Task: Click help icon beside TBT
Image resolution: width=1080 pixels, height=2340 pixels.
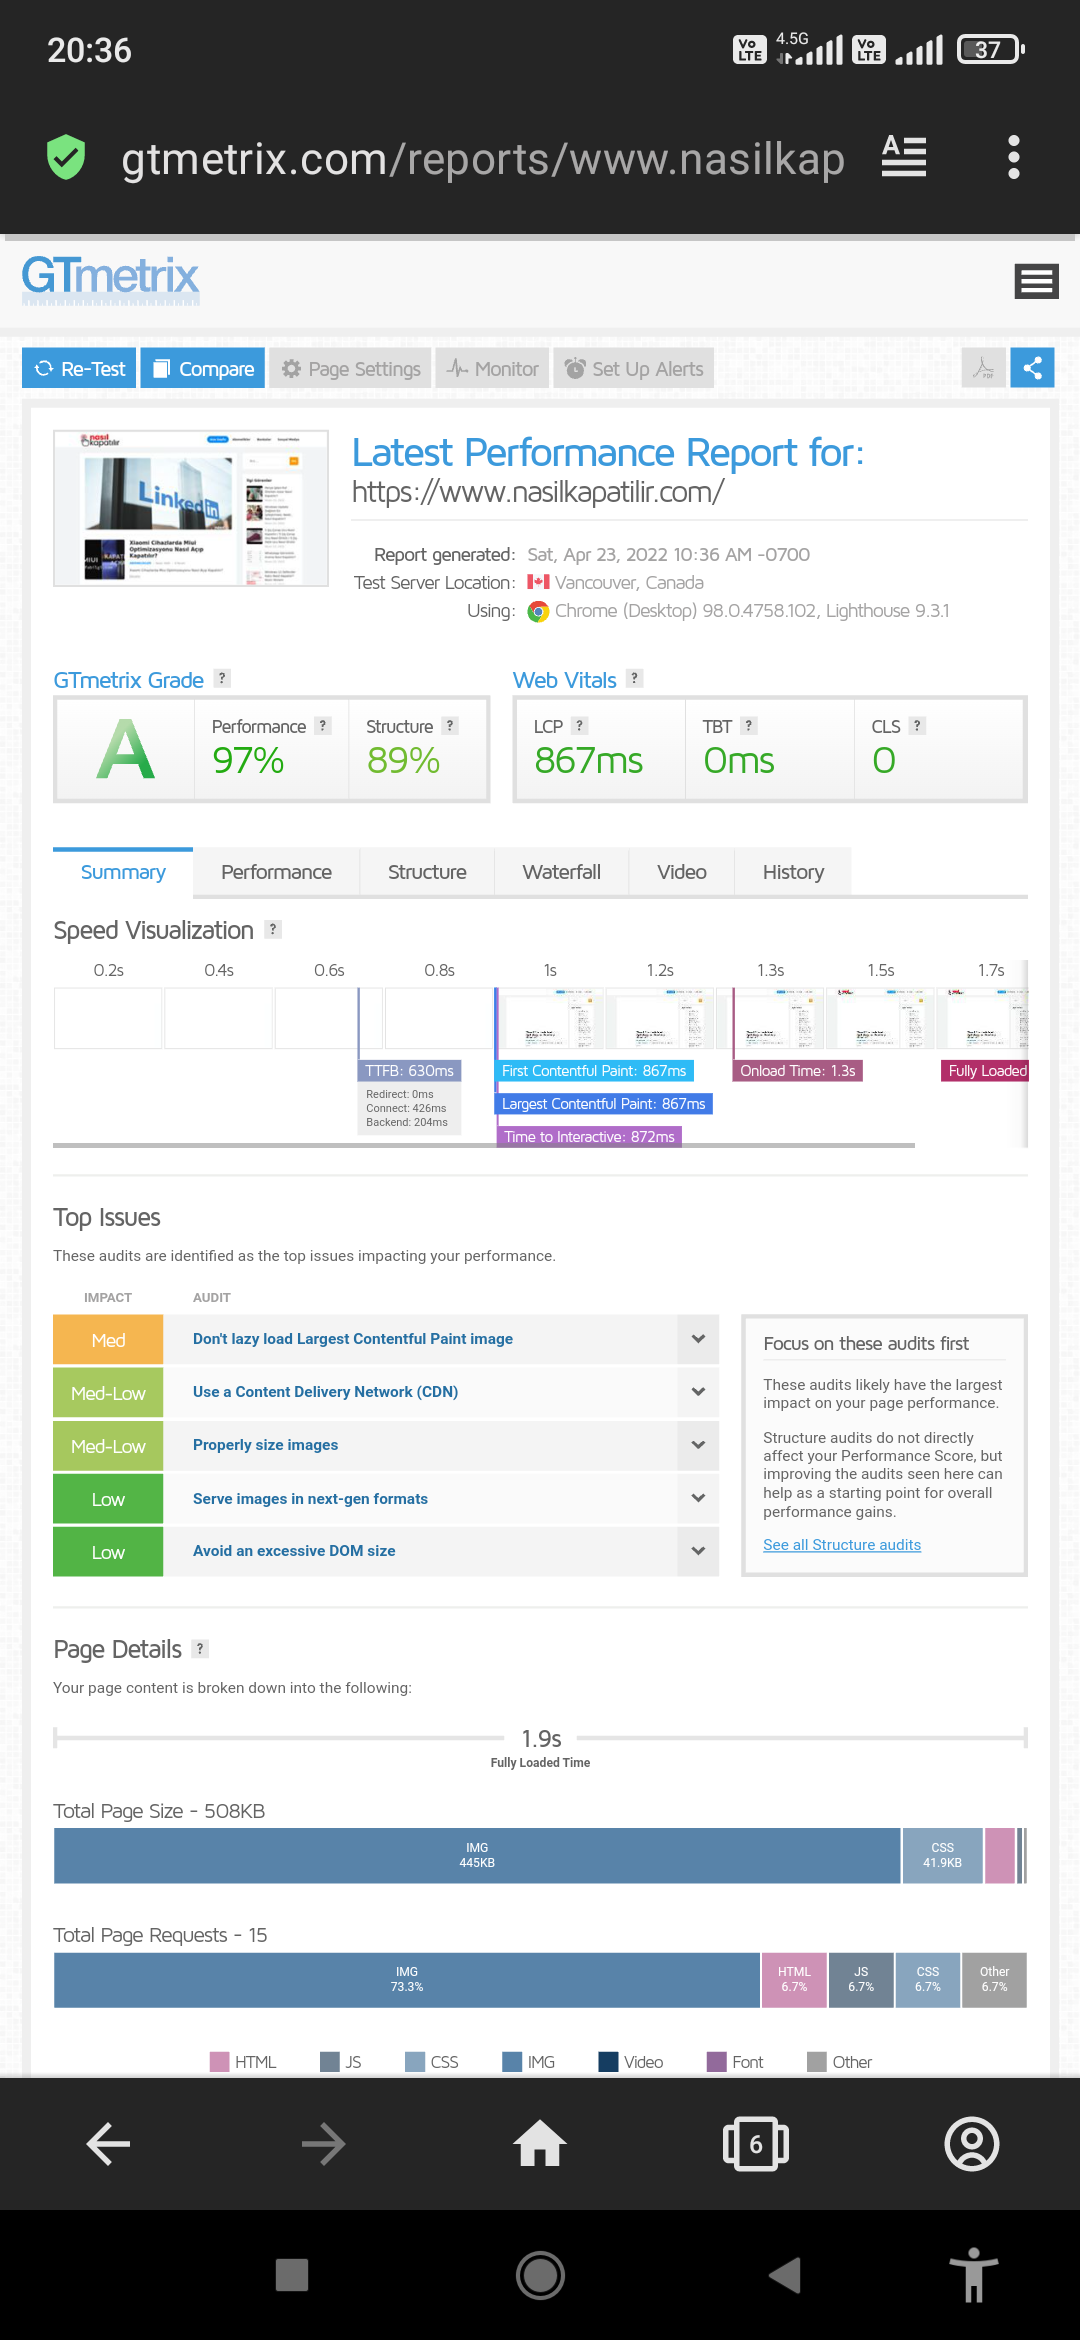Action: click(x=749, y=725)
